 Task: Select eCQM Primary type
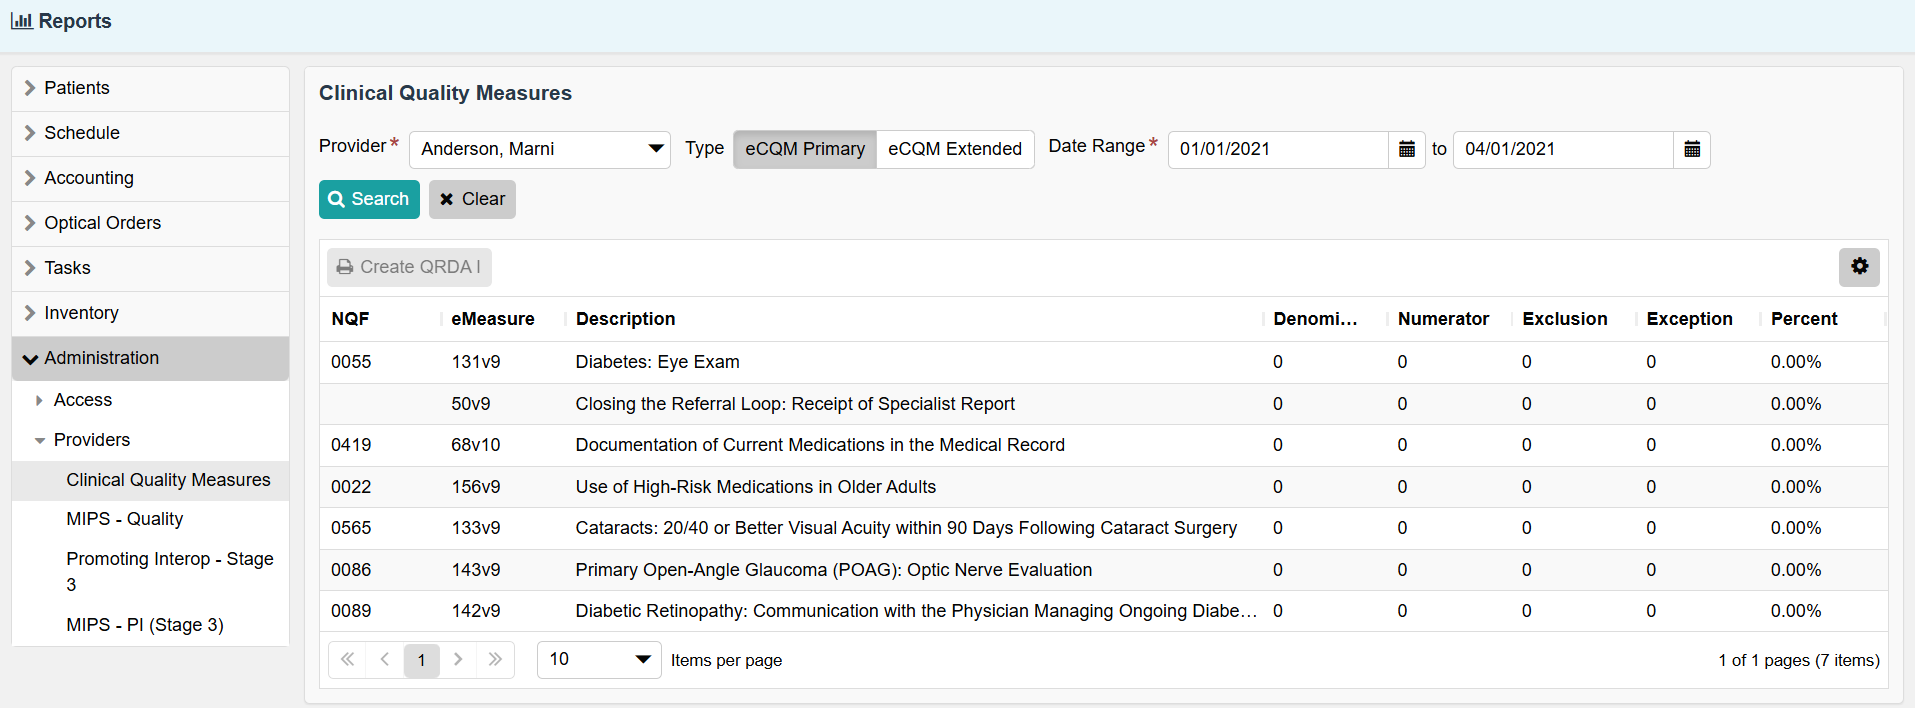tap(804, 149)
